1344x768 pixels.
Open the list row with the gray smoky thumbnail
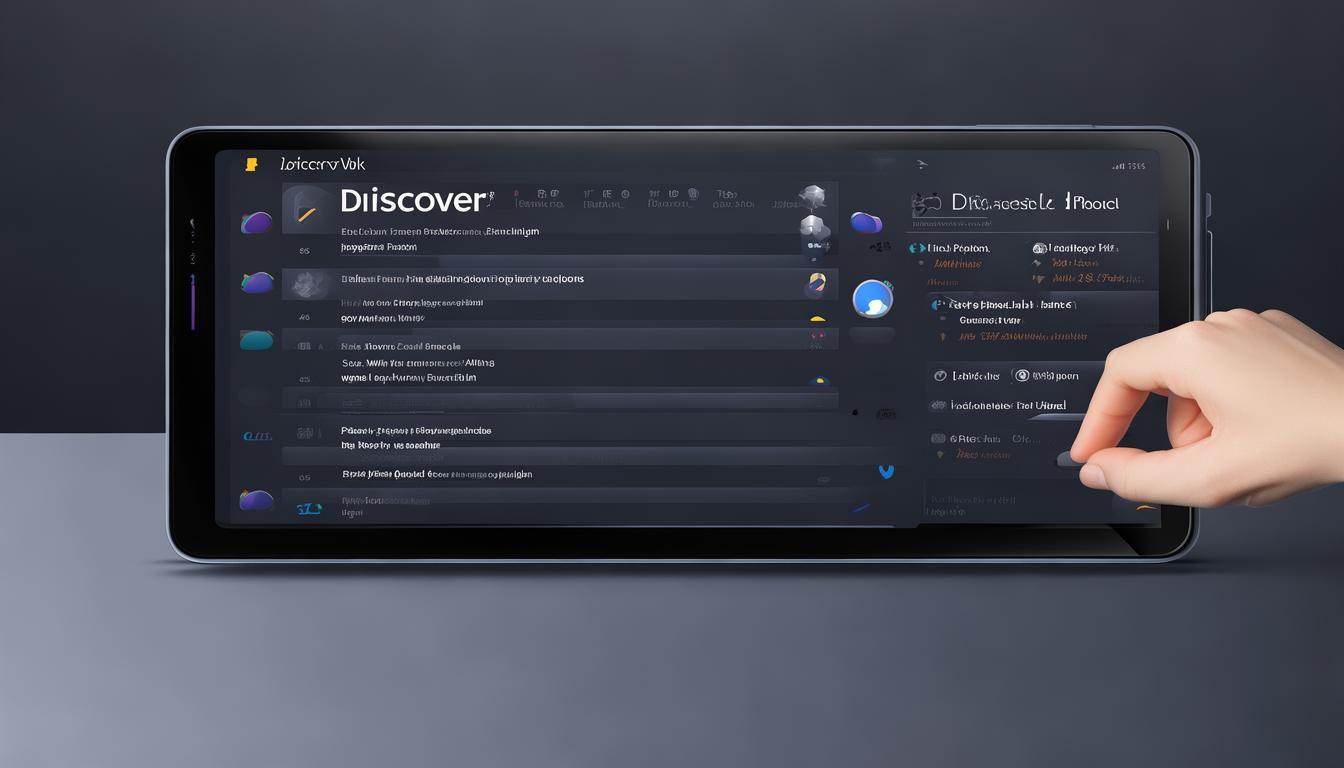tap(305, 285)
